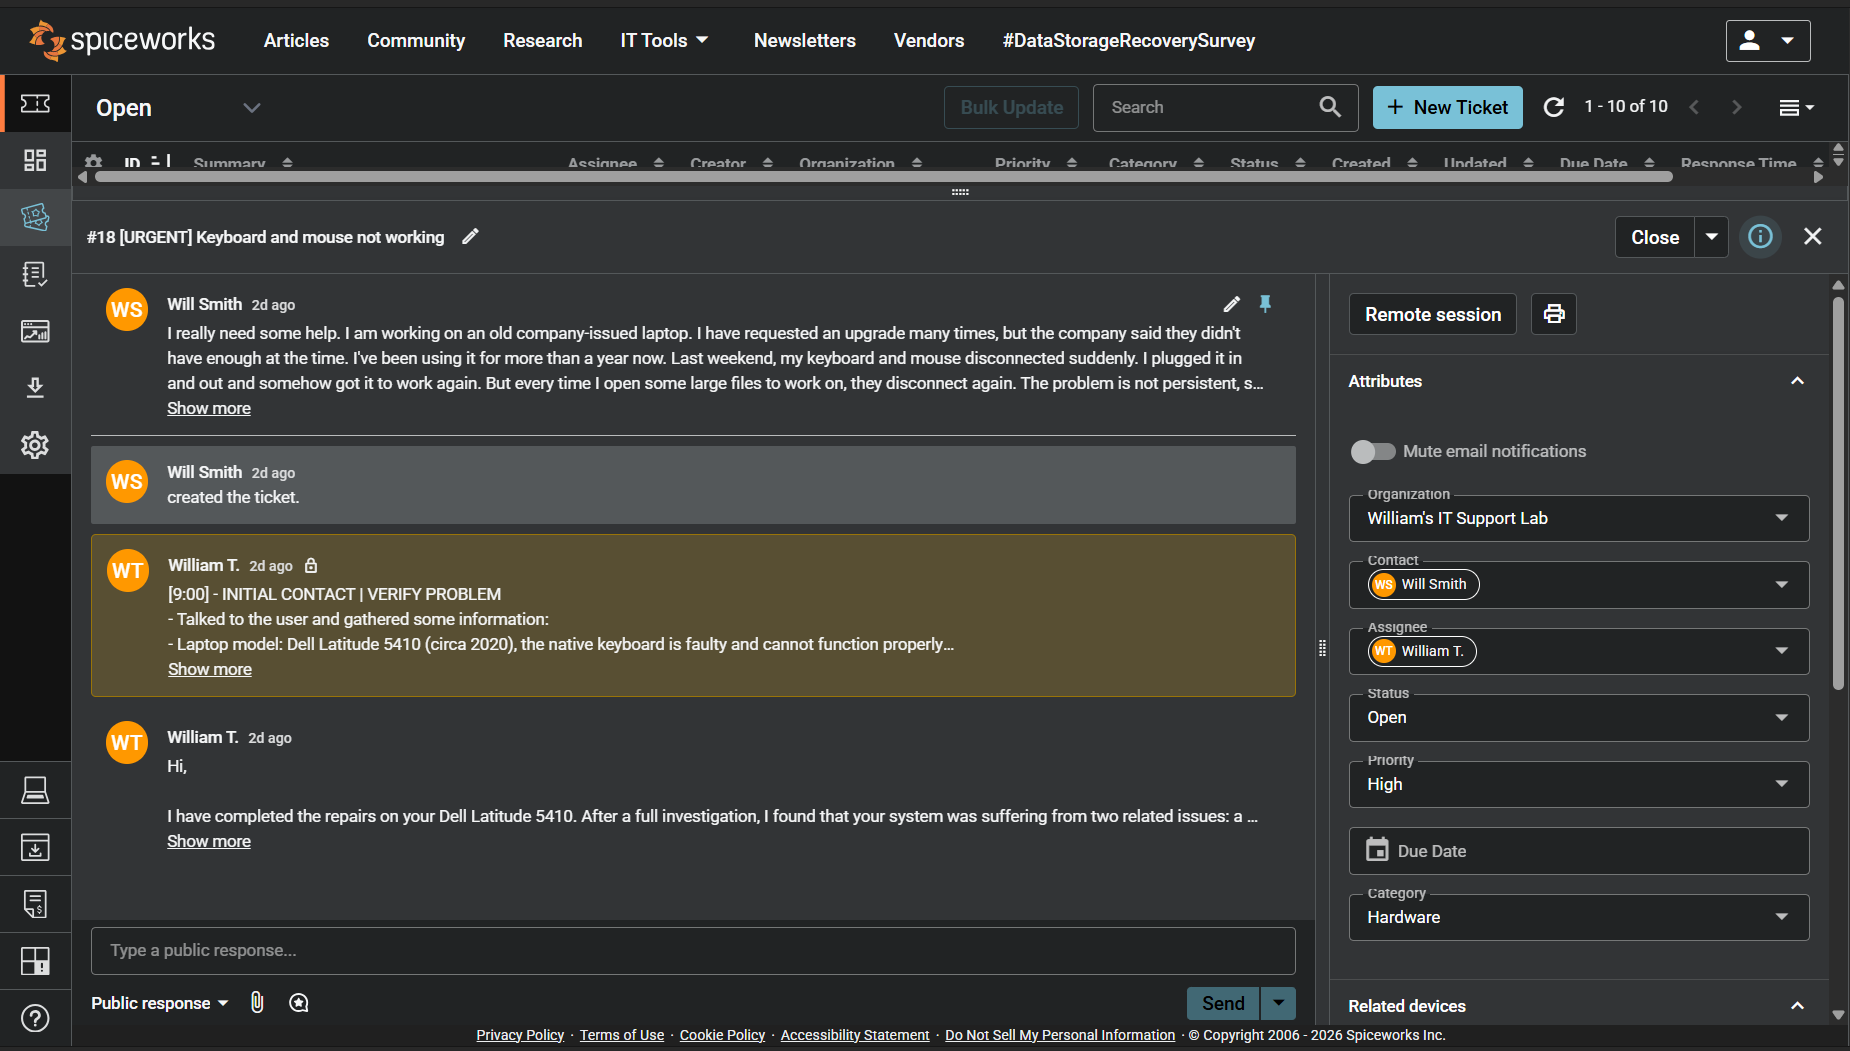The width and height of the screenshot is (1850, 1051).
Task: Click the public response text field
Action: click(x=693, y=951)
